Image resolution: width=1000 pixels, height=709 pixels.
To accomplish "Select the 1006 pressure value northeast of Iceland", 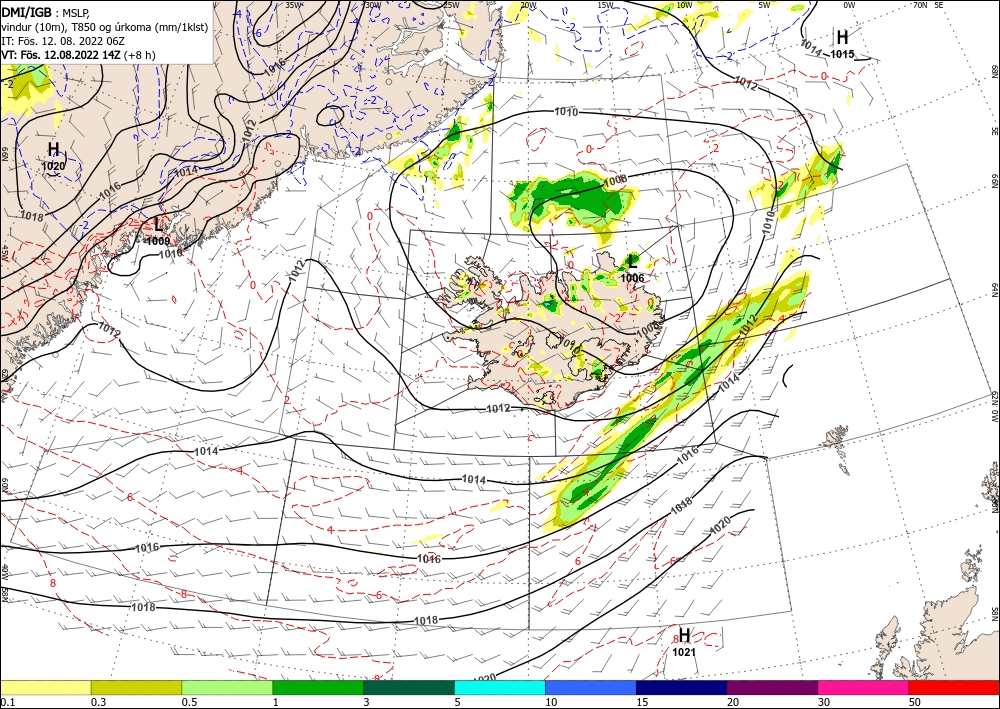I will [x=632, y=278].
